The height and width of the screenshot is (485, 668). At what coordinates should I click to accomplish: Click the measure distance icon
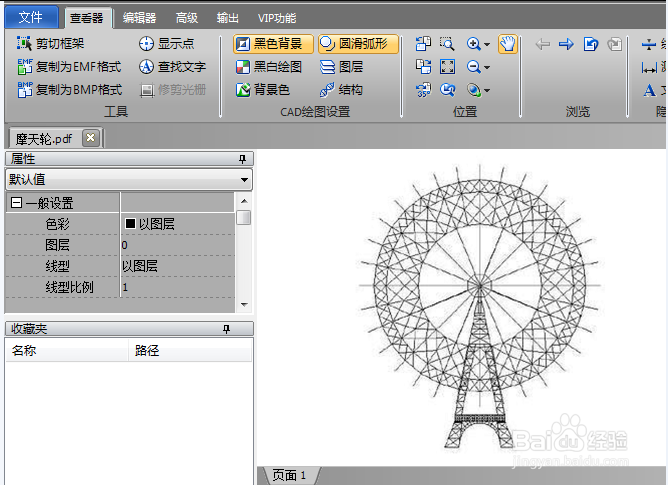coord(649,67)
